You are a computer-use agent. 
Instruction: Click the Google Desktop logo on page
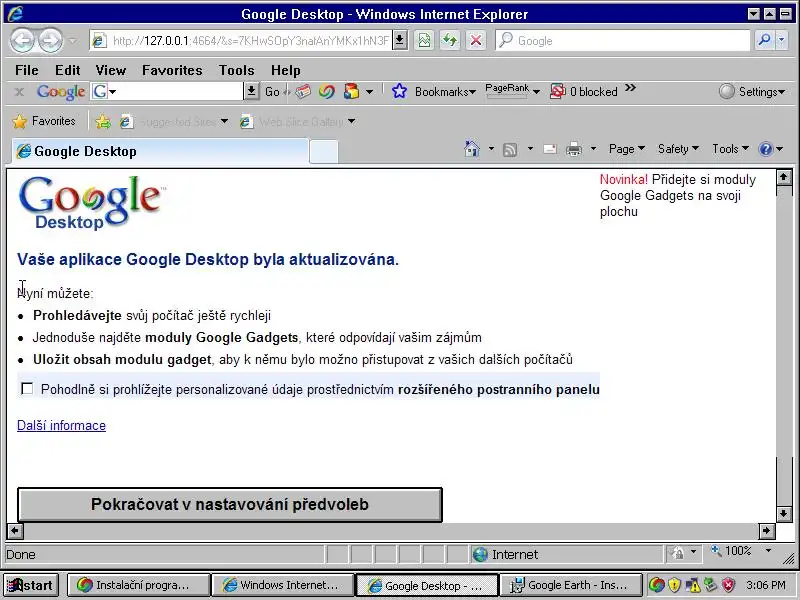coord(91,203)
